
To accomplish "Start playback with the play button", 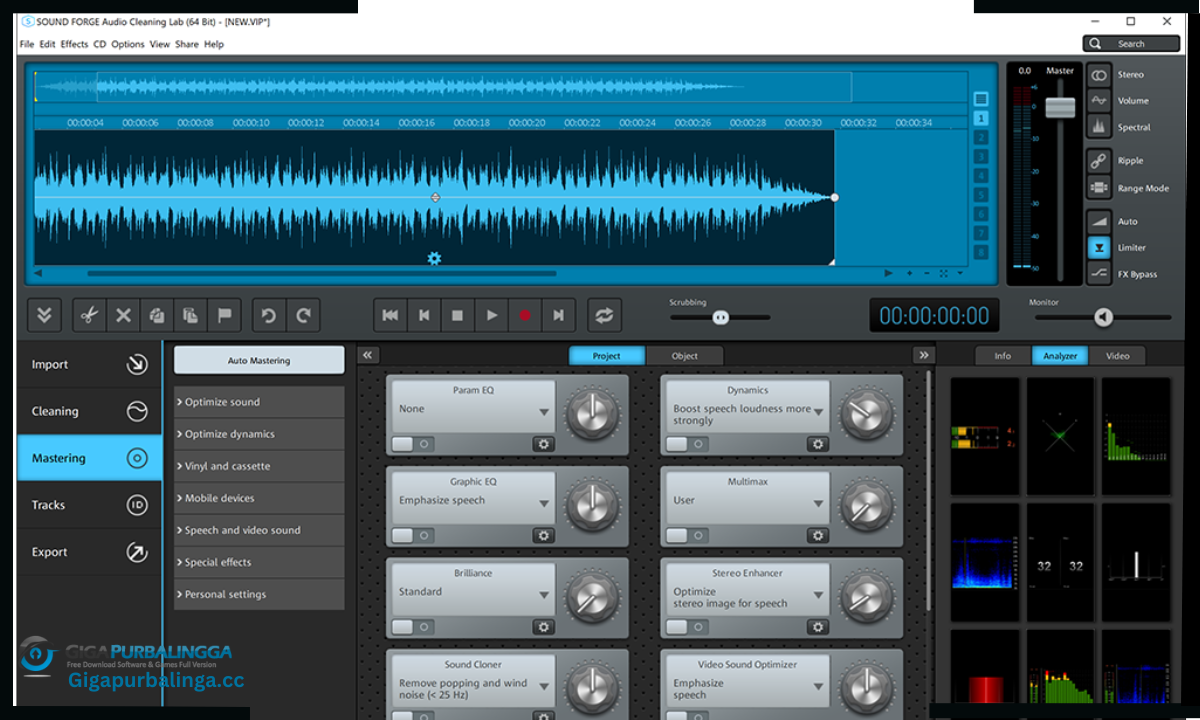I will tap(491, 315).
